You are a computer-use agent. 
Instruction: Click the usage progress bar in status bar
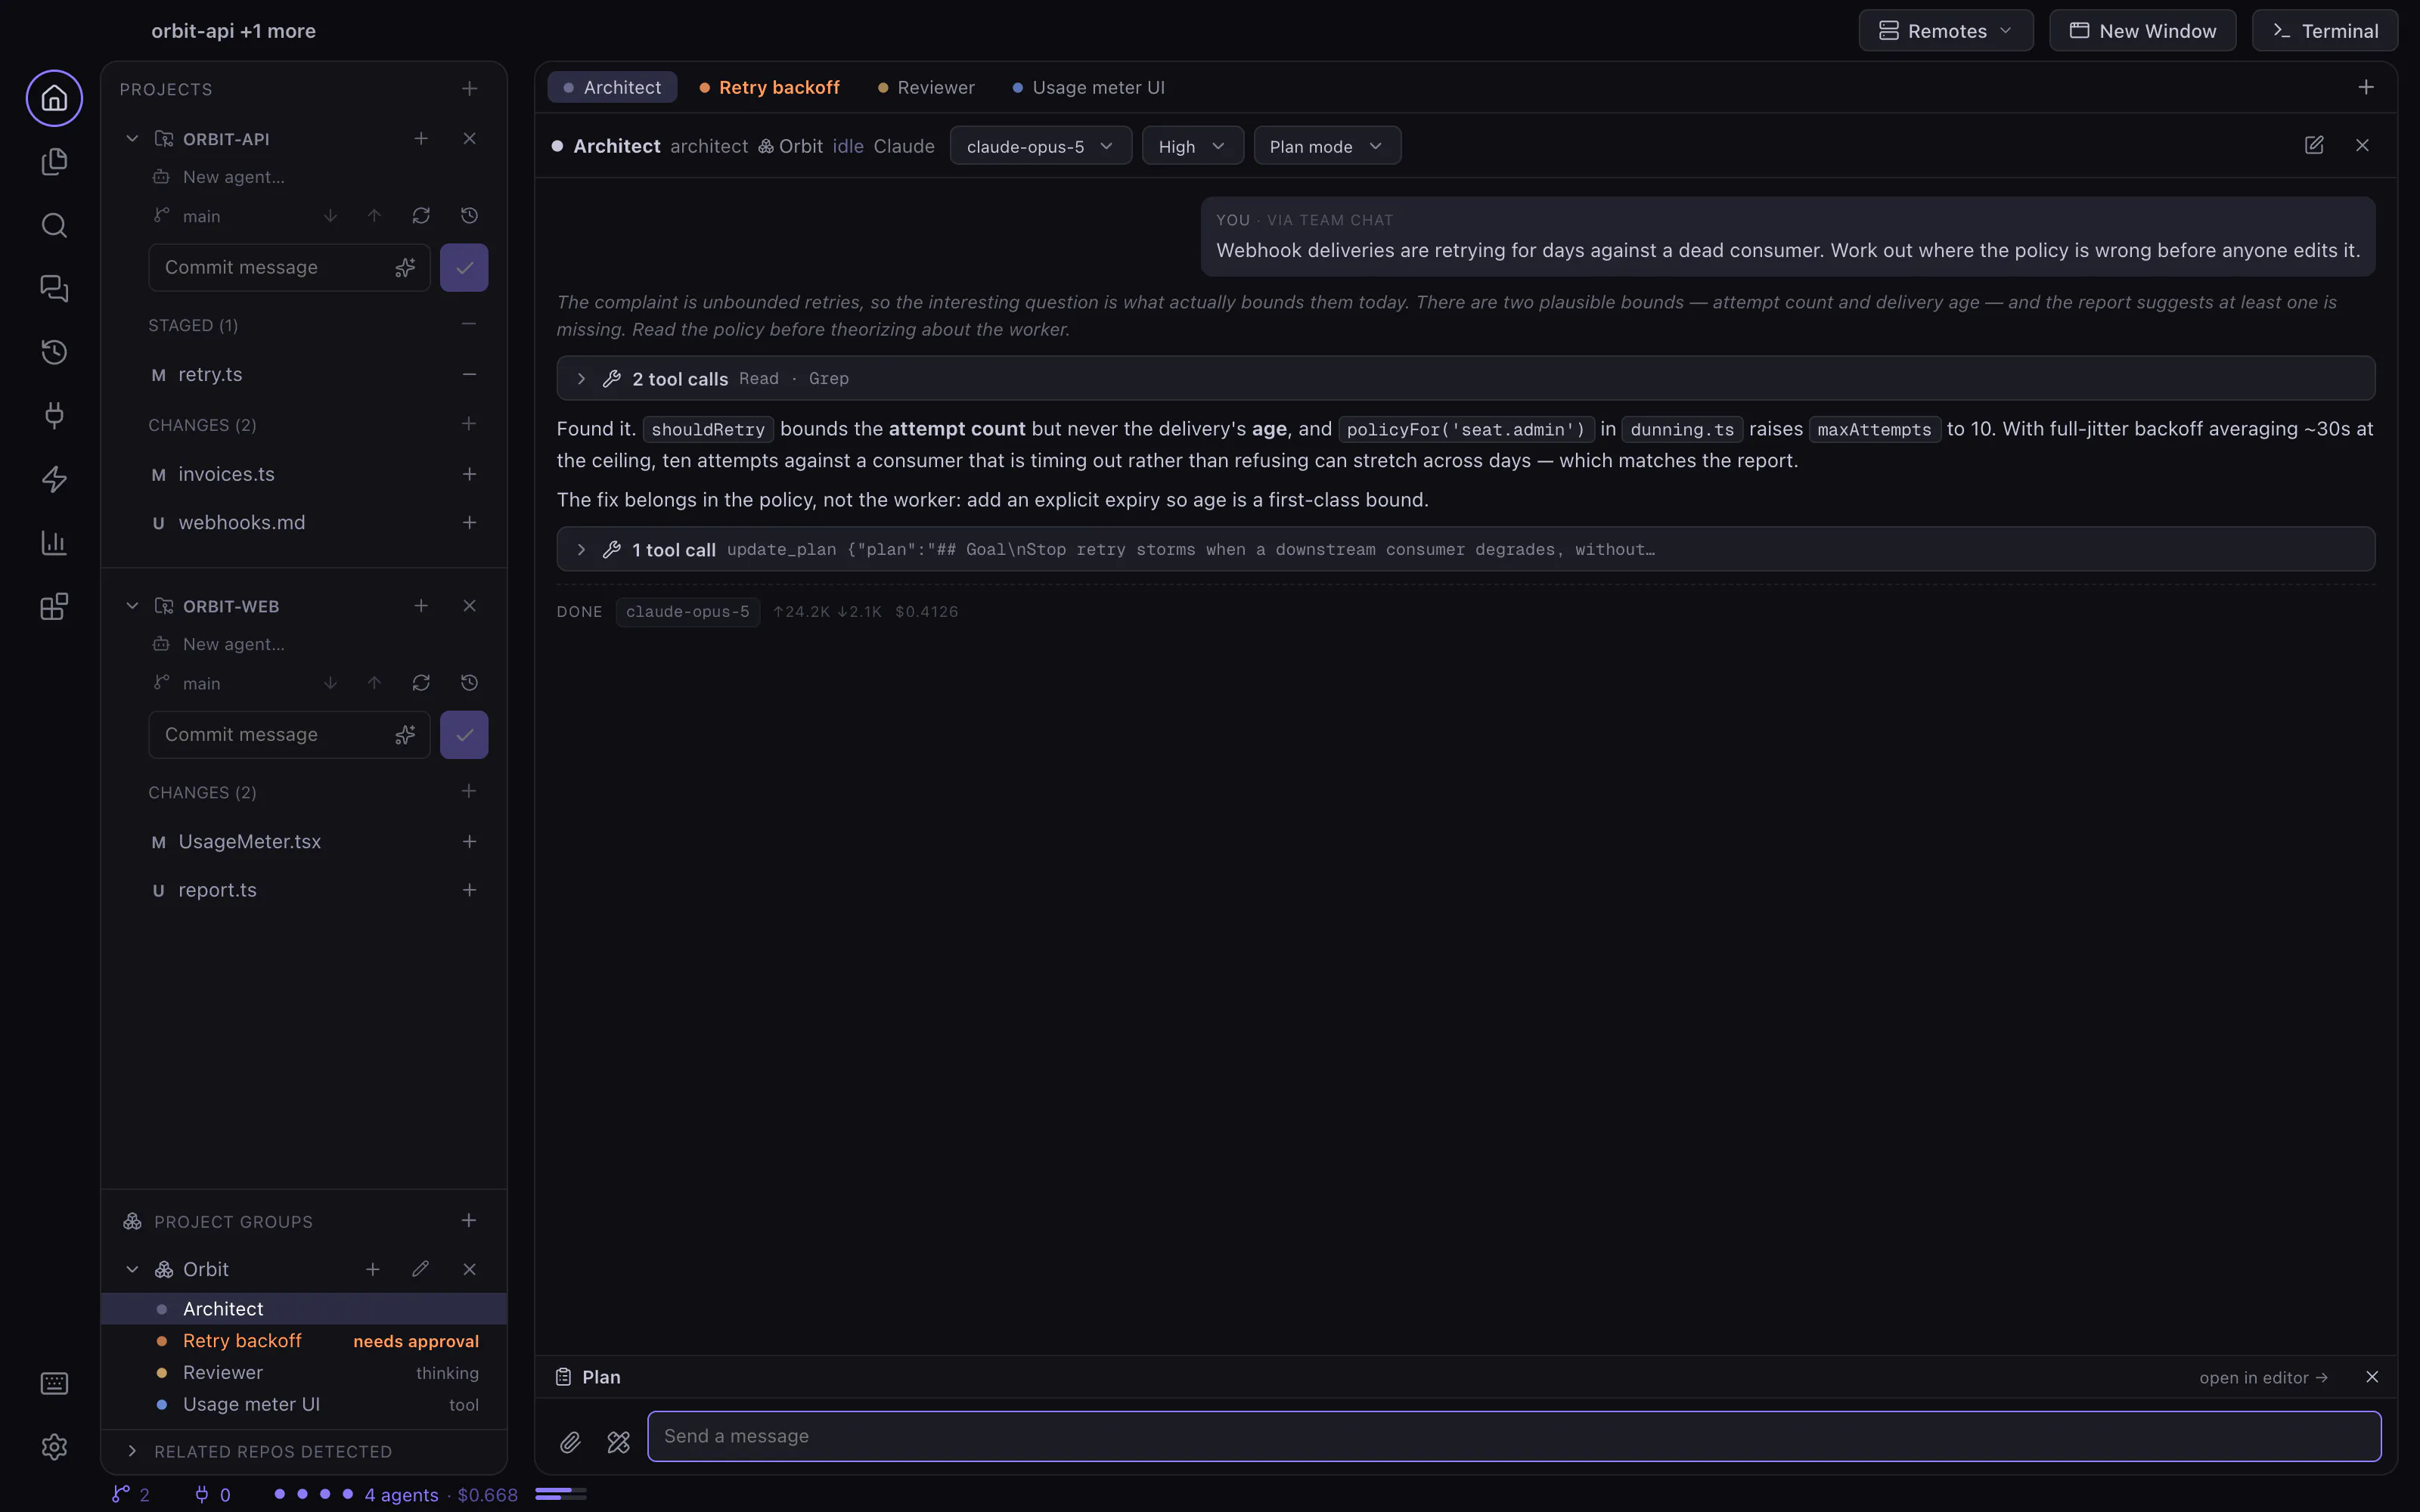560,1494
